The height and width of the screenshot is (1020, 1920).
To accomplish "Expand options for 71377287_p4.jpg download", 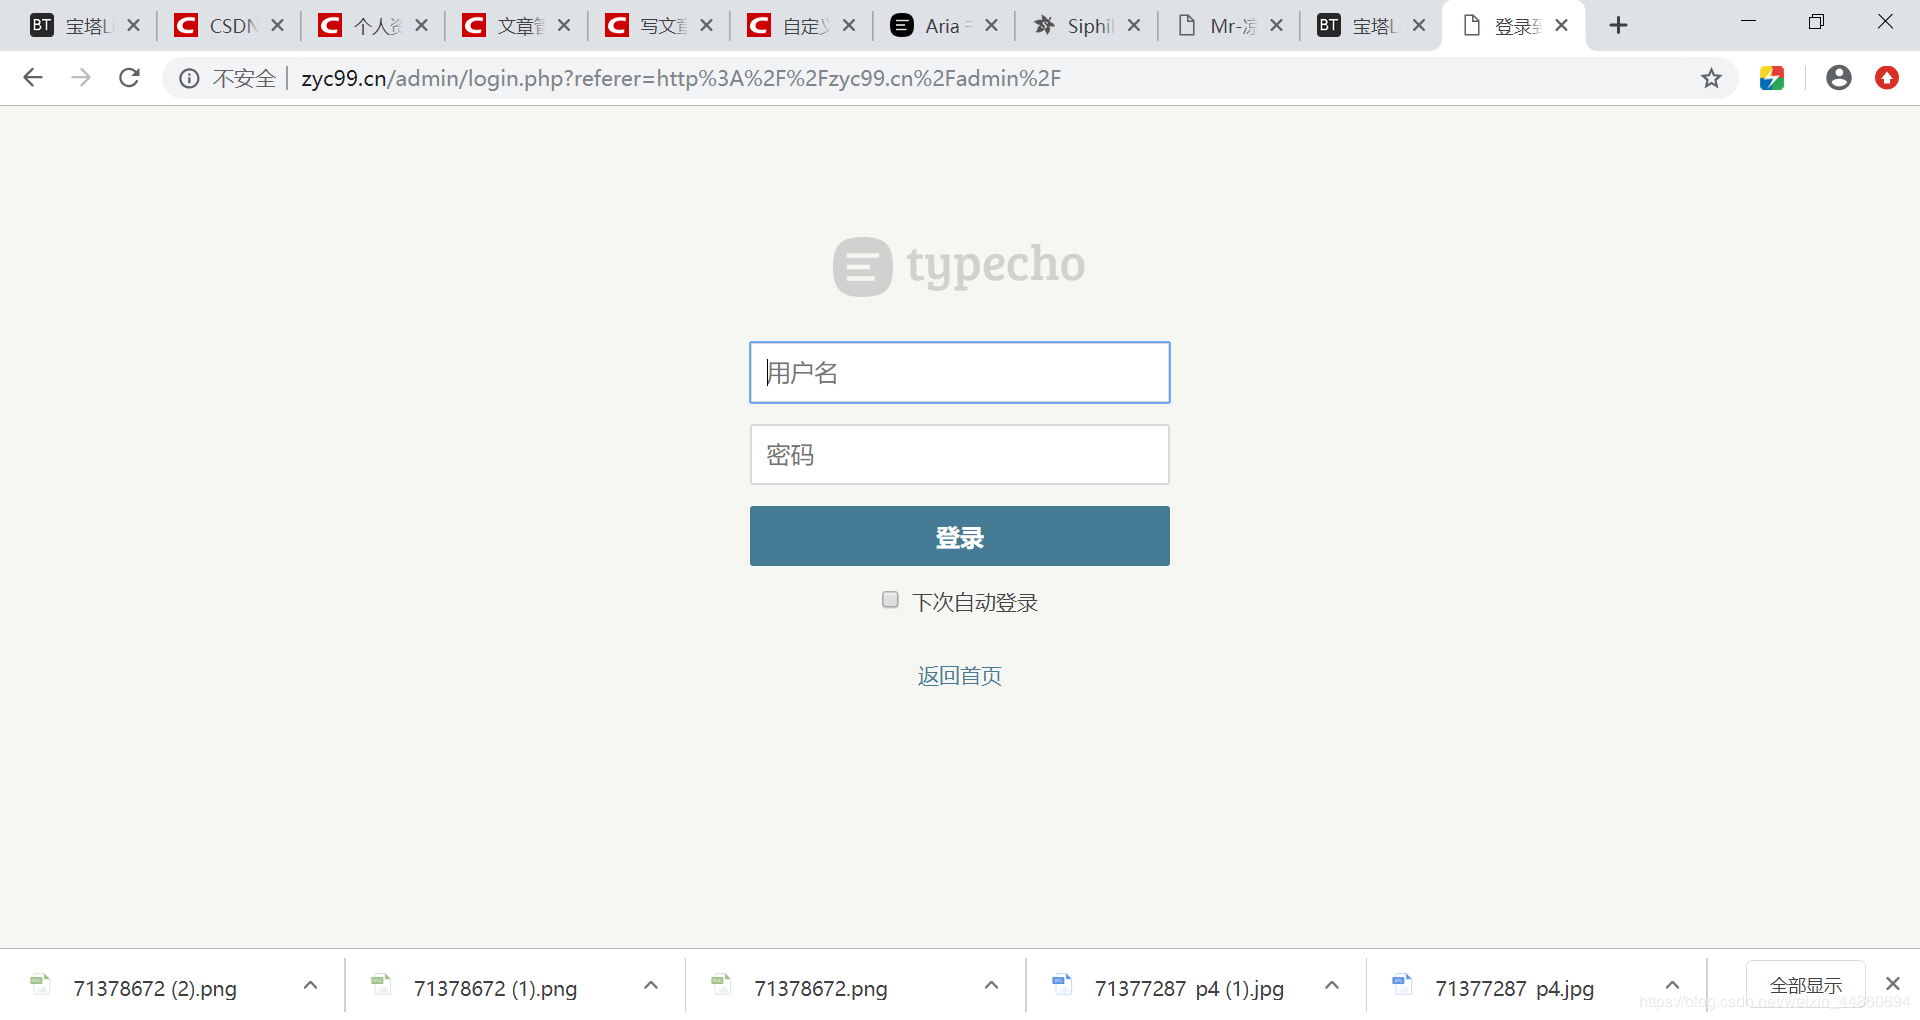I will [x=1672, y=986].
